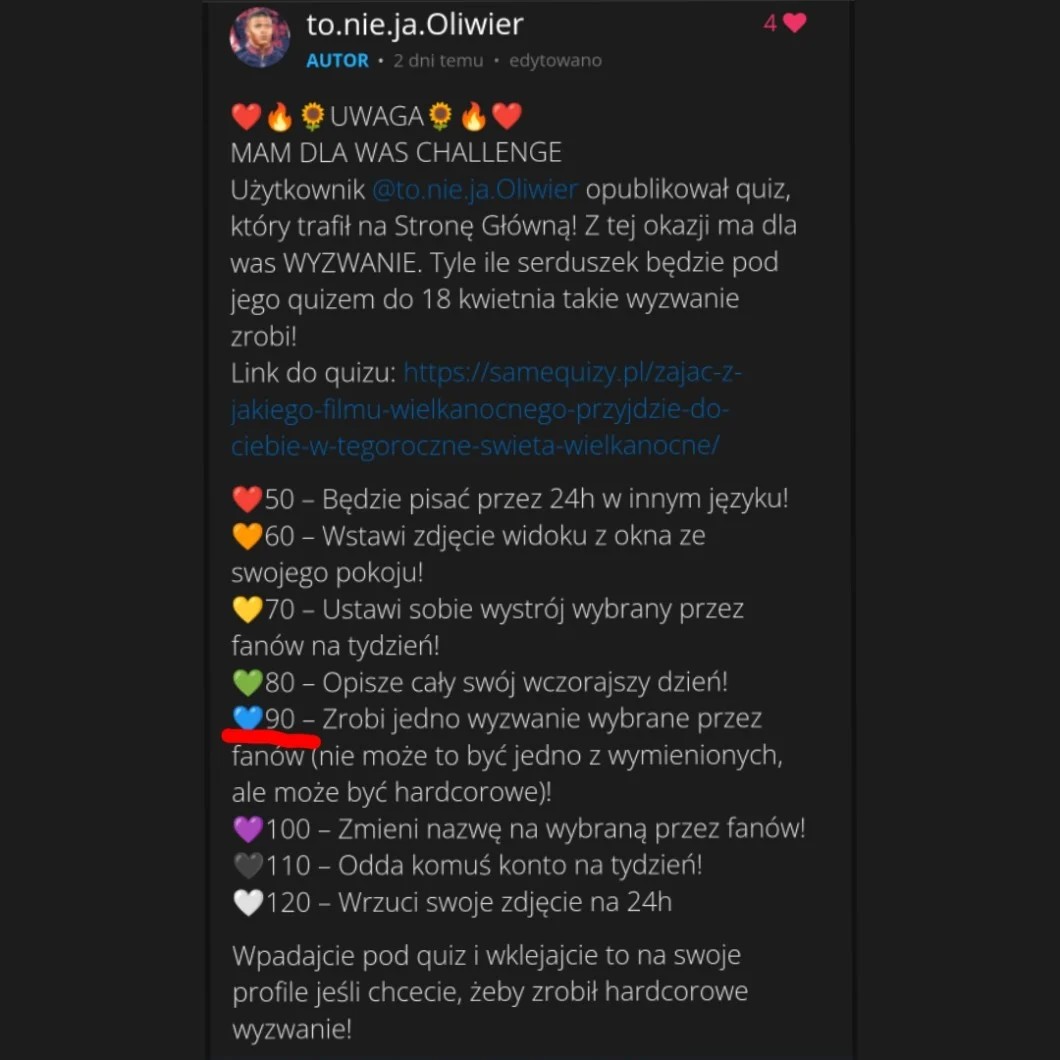
Task: Click the green heart emoji beside 80
Action: point(246,683)
